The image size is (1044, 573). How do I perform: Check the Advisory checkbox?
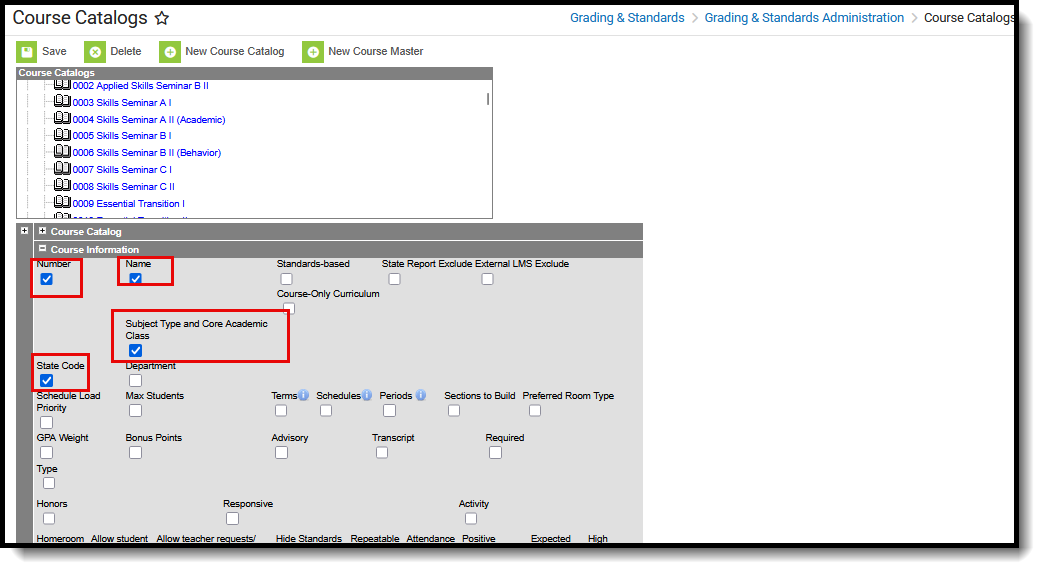(282, 453)
